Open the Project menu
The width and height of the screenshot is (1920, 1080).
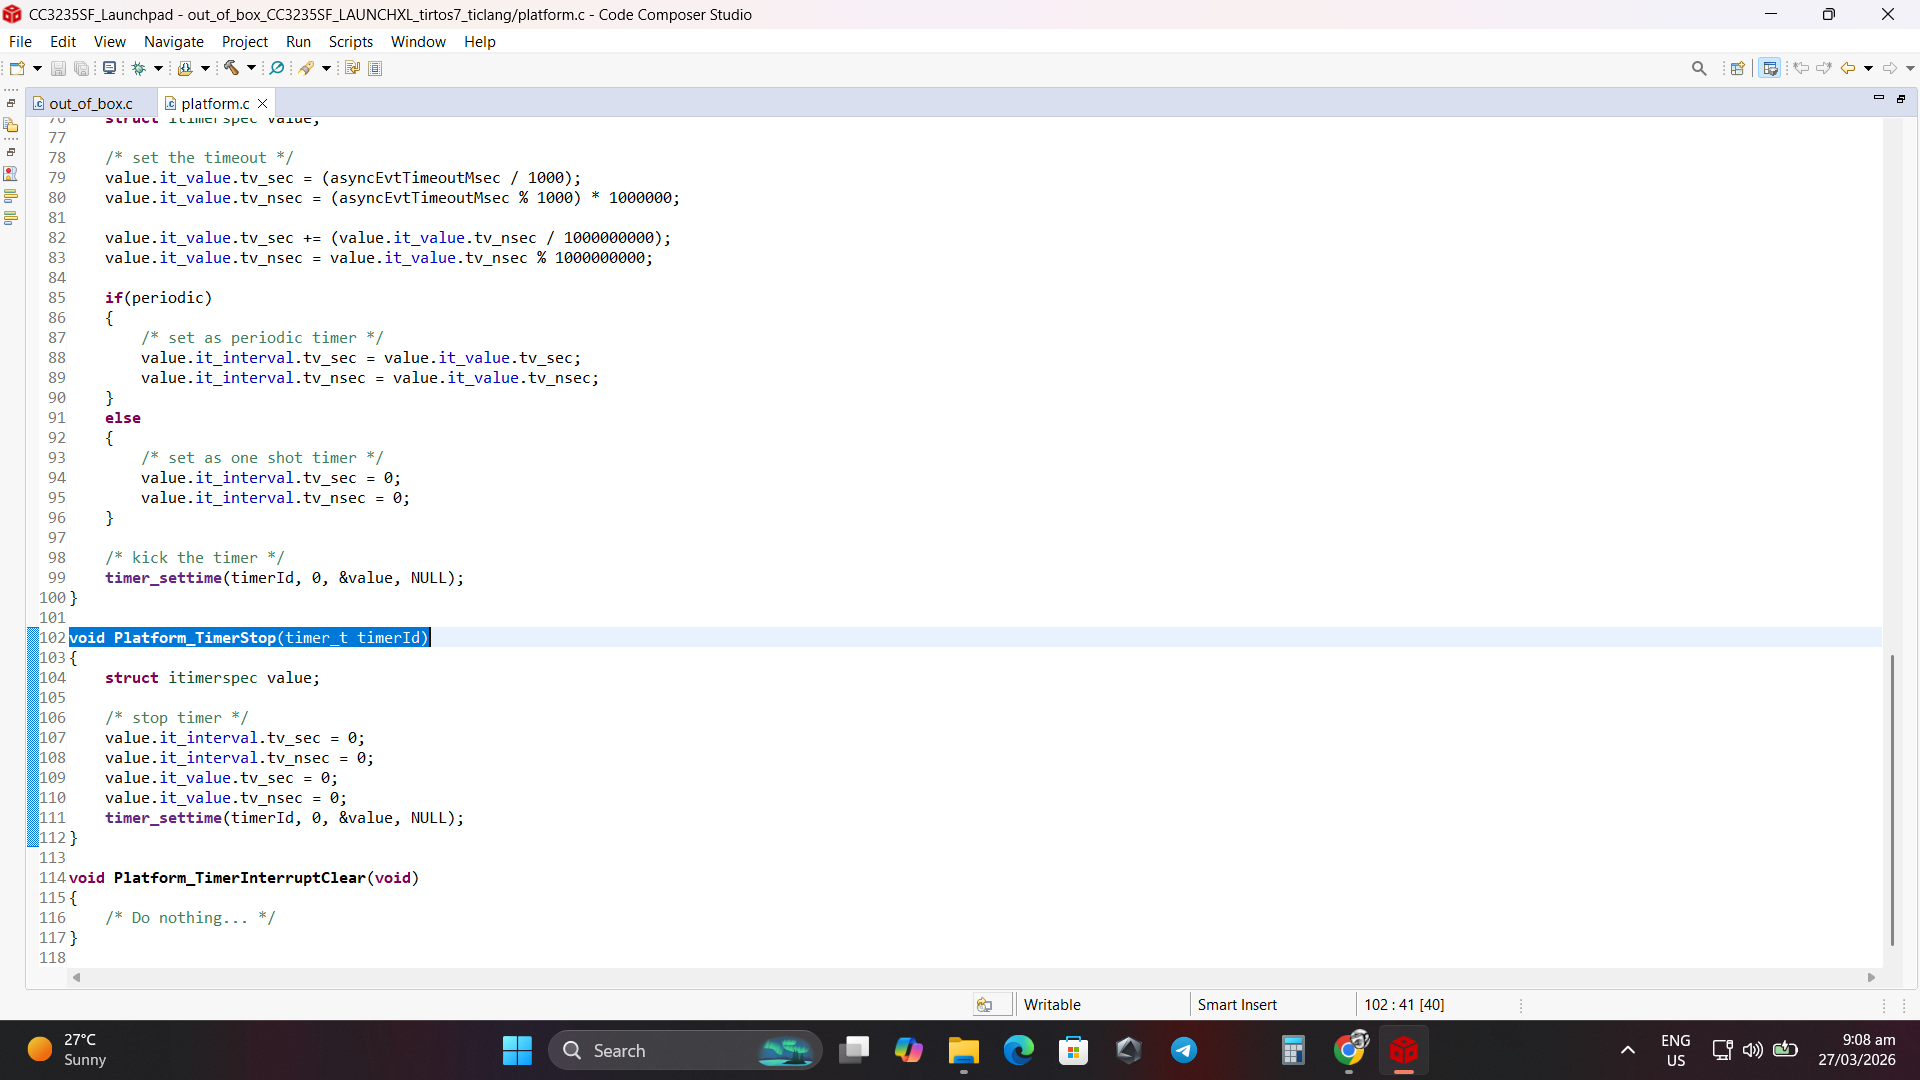click(245, 41)
